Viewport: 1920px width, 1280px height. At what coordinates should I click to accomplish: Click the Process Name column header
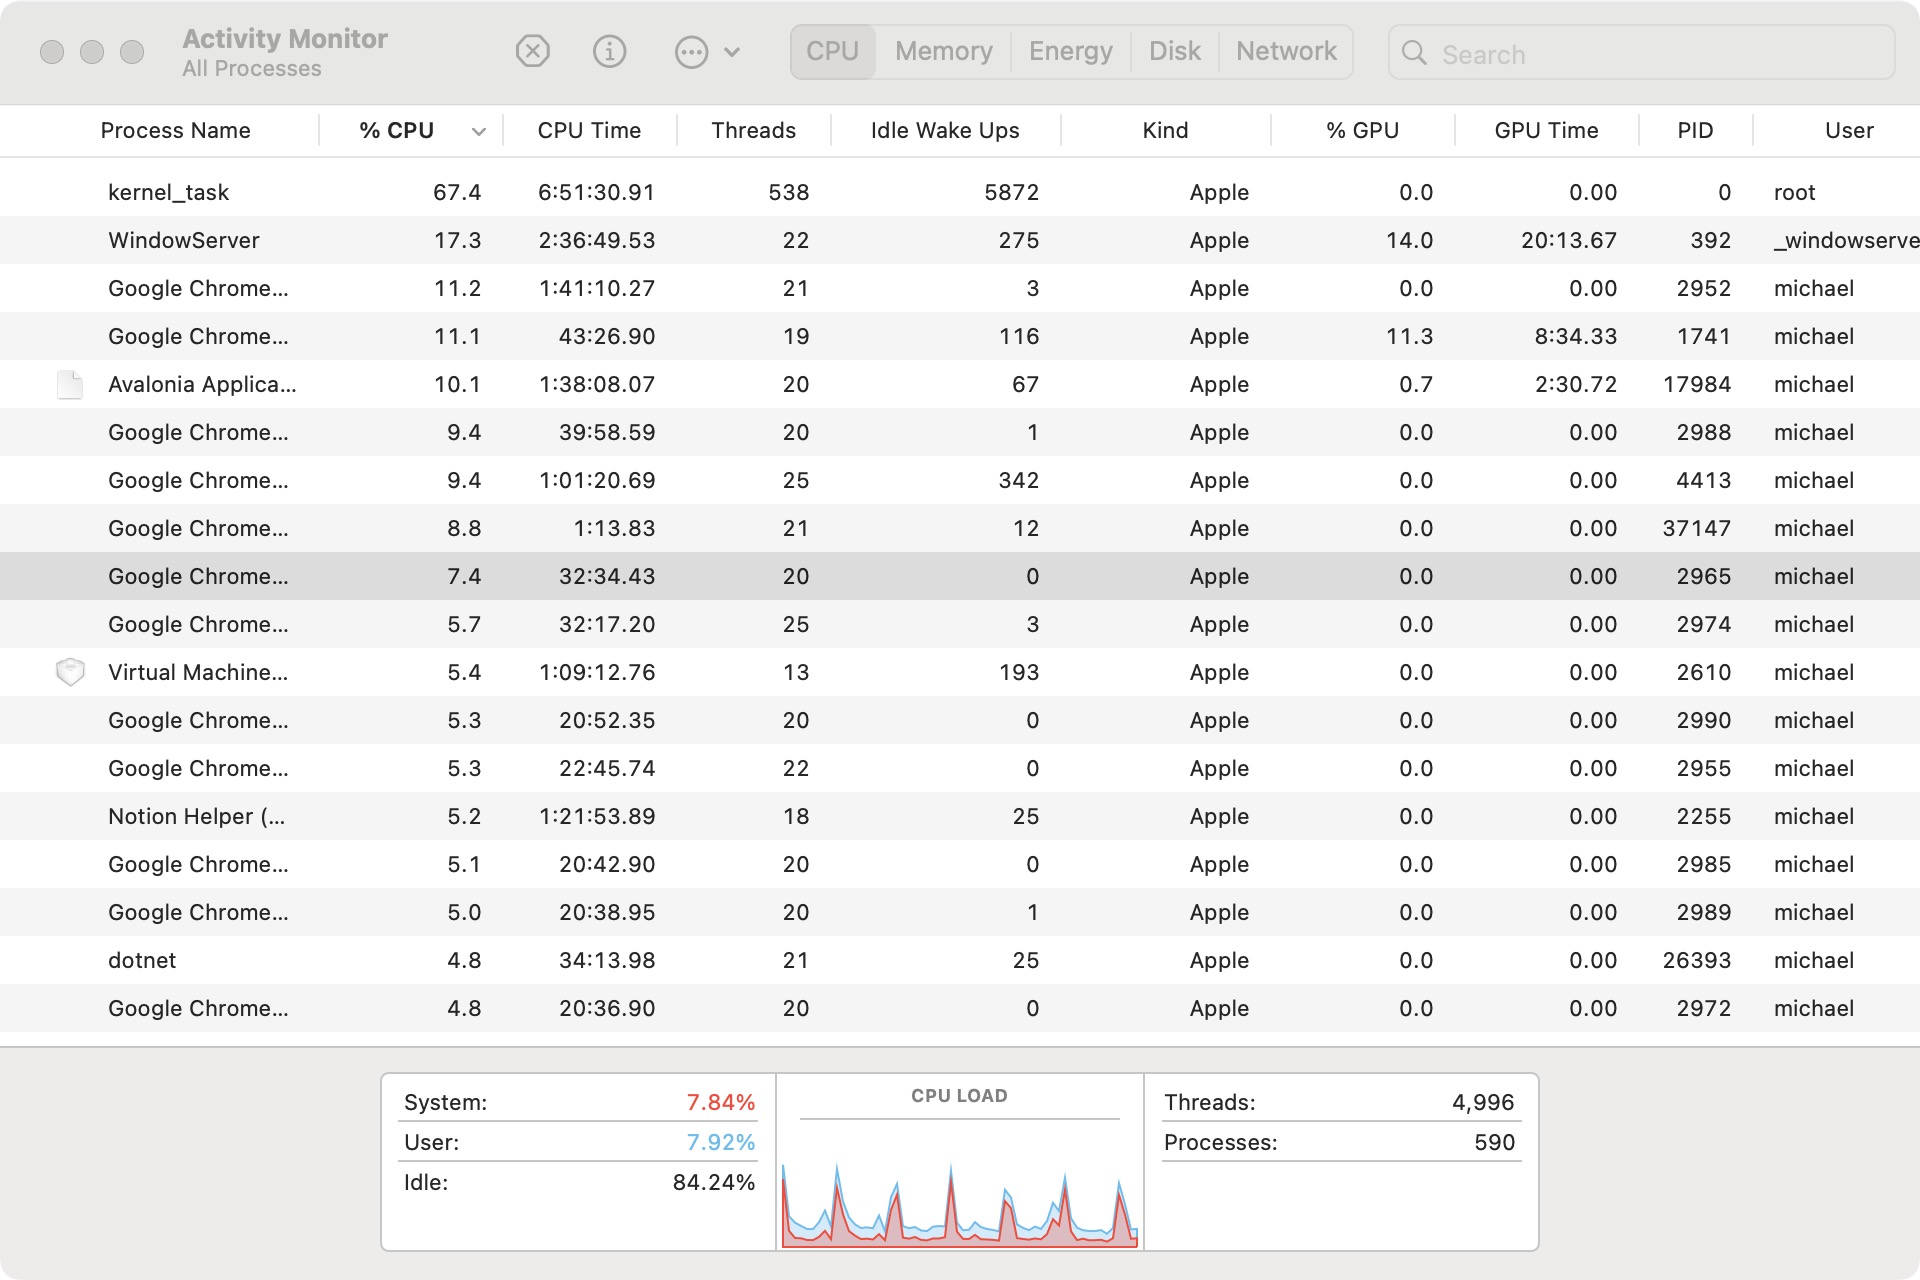click(176, 131)
